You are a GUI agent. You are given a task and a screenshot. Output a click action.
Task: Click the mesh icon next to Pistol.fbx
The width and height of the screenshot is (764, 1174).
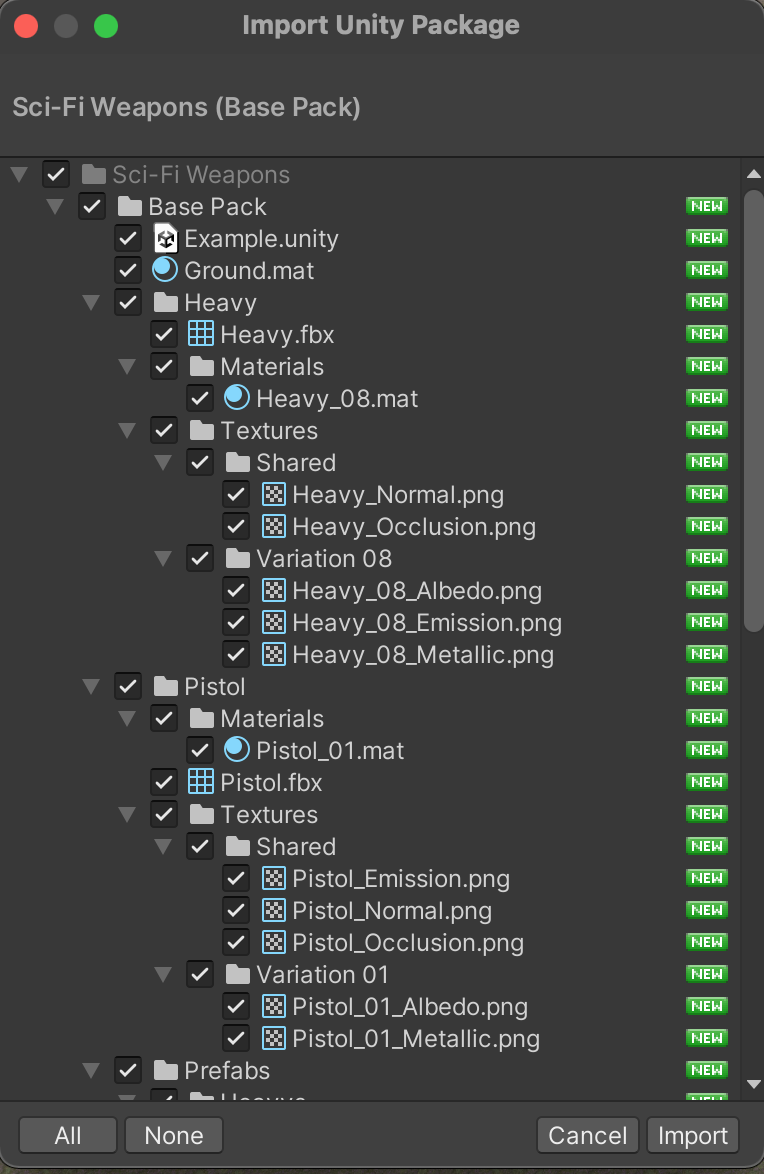pyautogui.click(x=201, y=782)
